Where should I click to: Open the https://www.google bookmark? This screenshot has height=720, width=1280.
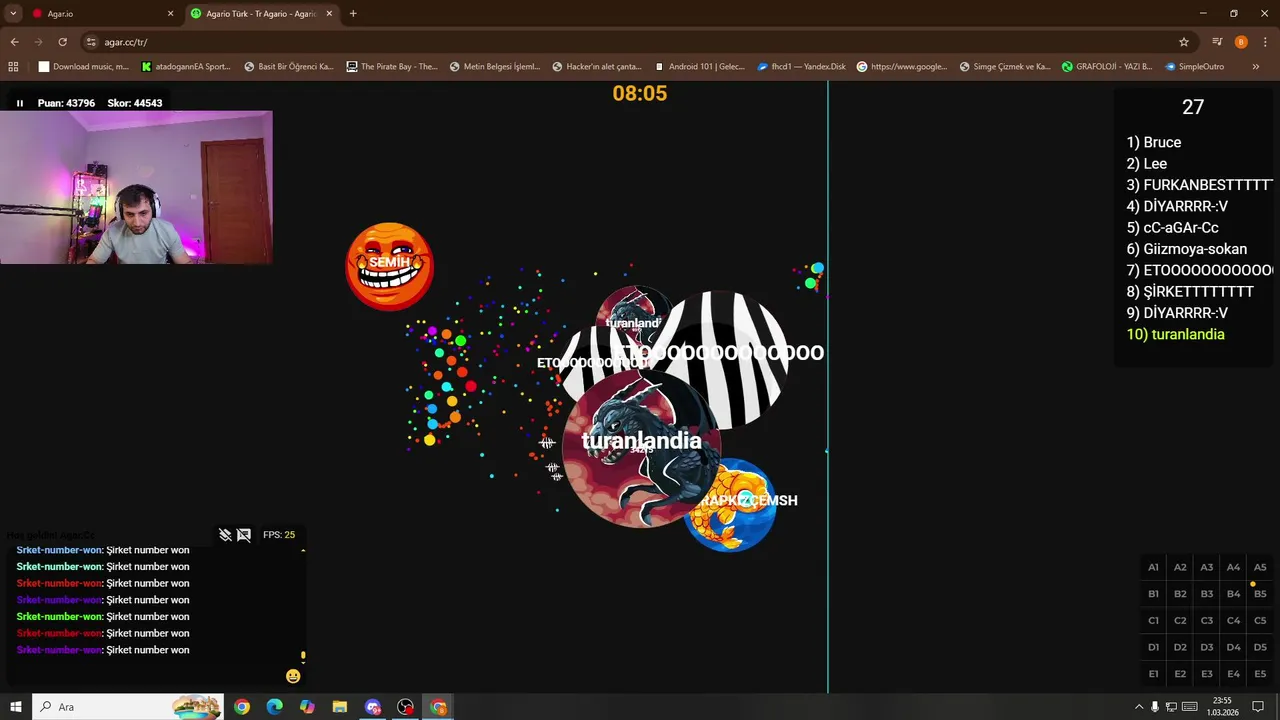coord(902,67)
